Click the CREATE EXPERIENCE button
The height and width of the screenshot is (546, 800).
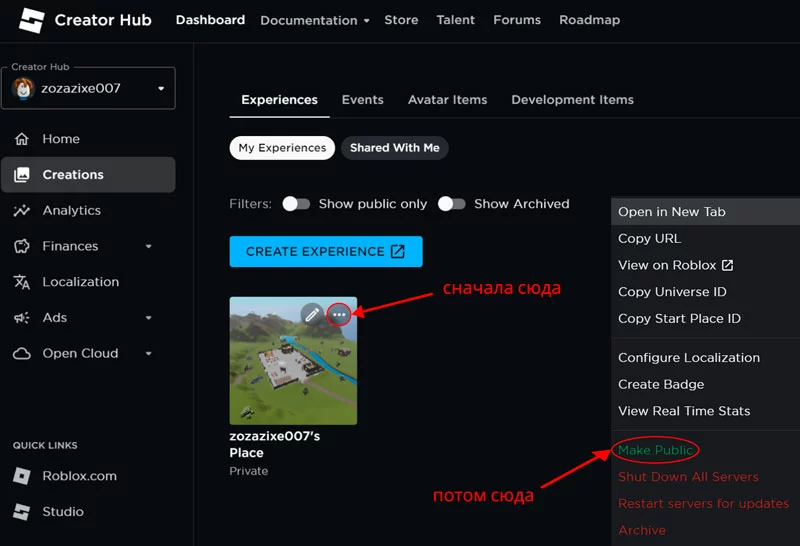click(326, 251)
